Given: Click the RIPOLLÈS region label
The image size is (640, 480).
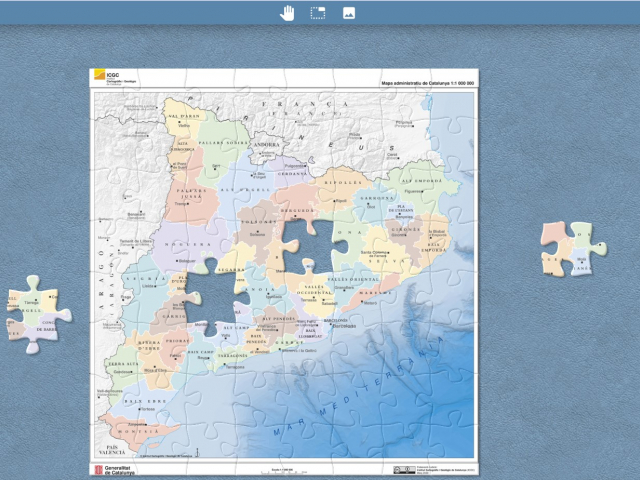Looking at the screenshot, I should coord(343,183).
